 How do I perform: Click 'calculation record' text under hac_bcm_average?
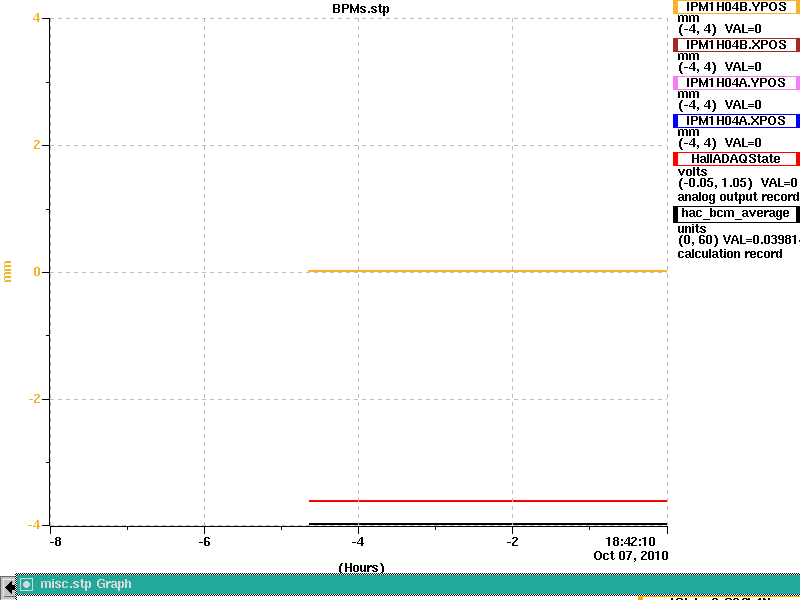click(x=730, y=254)
